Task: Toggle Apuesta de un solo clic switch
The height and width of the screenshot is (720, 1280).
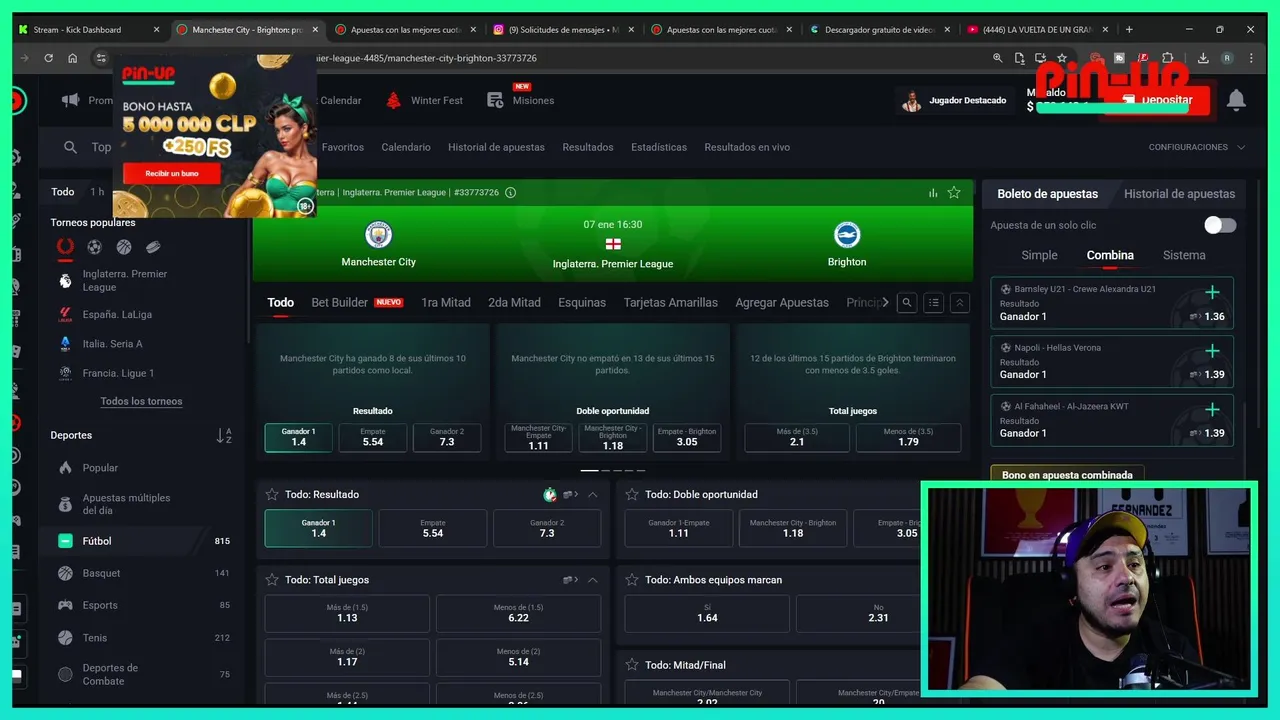Action: [x=1220, y=225]
